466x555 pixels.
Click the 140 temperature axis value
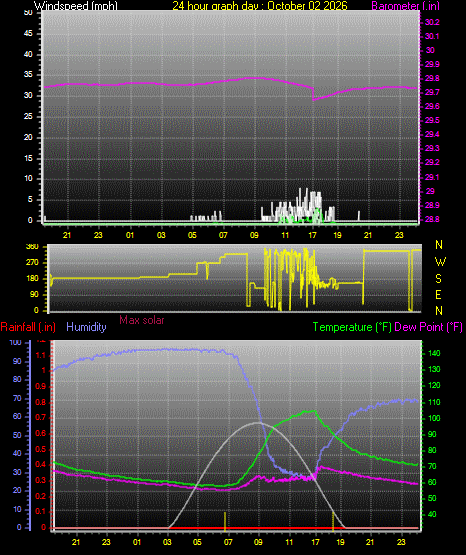434,353
